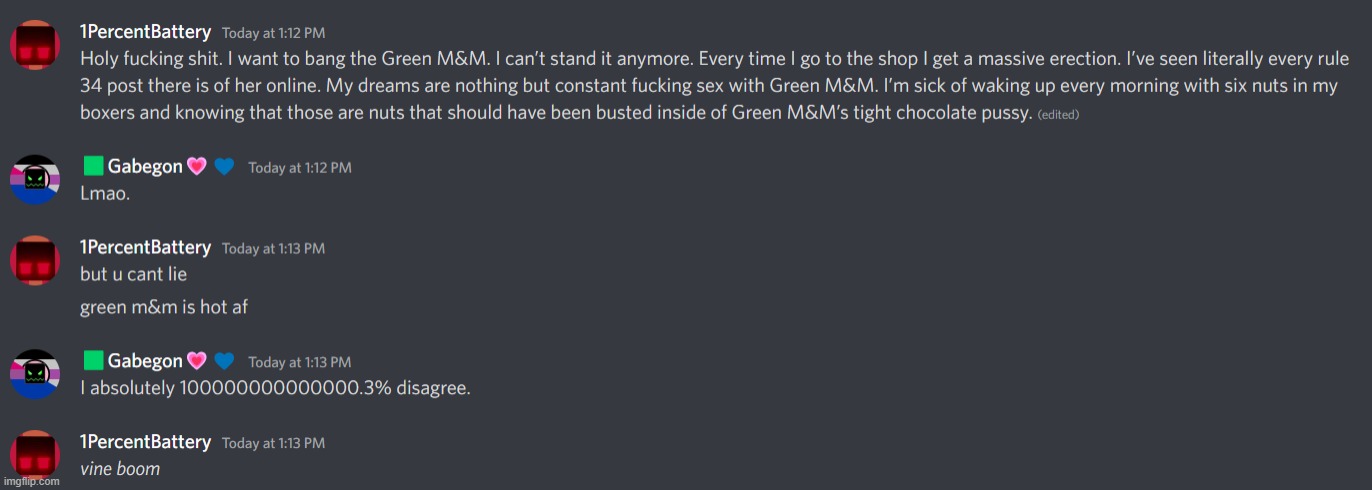The height and width of the screenshot is (490, 1372).
Task: Click Gabegon's avatar beside the "disagree" message
Action: [37, 374]
